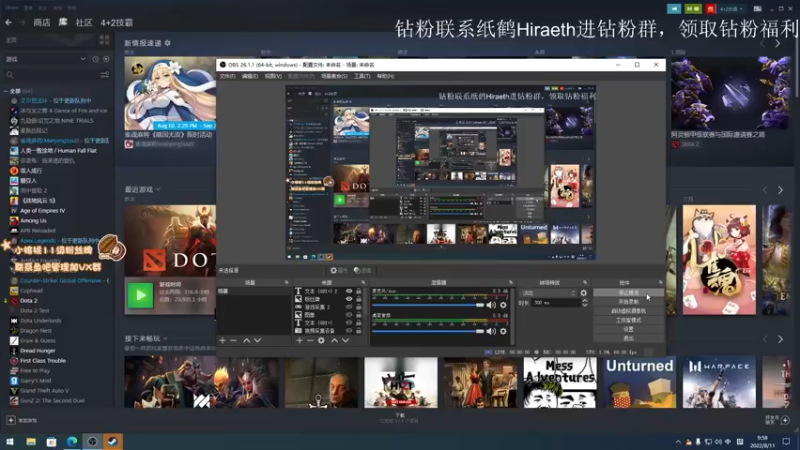Image resolution: width=800 pixels, height=450 pixels.
Task: Open source properties gear in OBS sources toolbar
Action: [321, 340]
